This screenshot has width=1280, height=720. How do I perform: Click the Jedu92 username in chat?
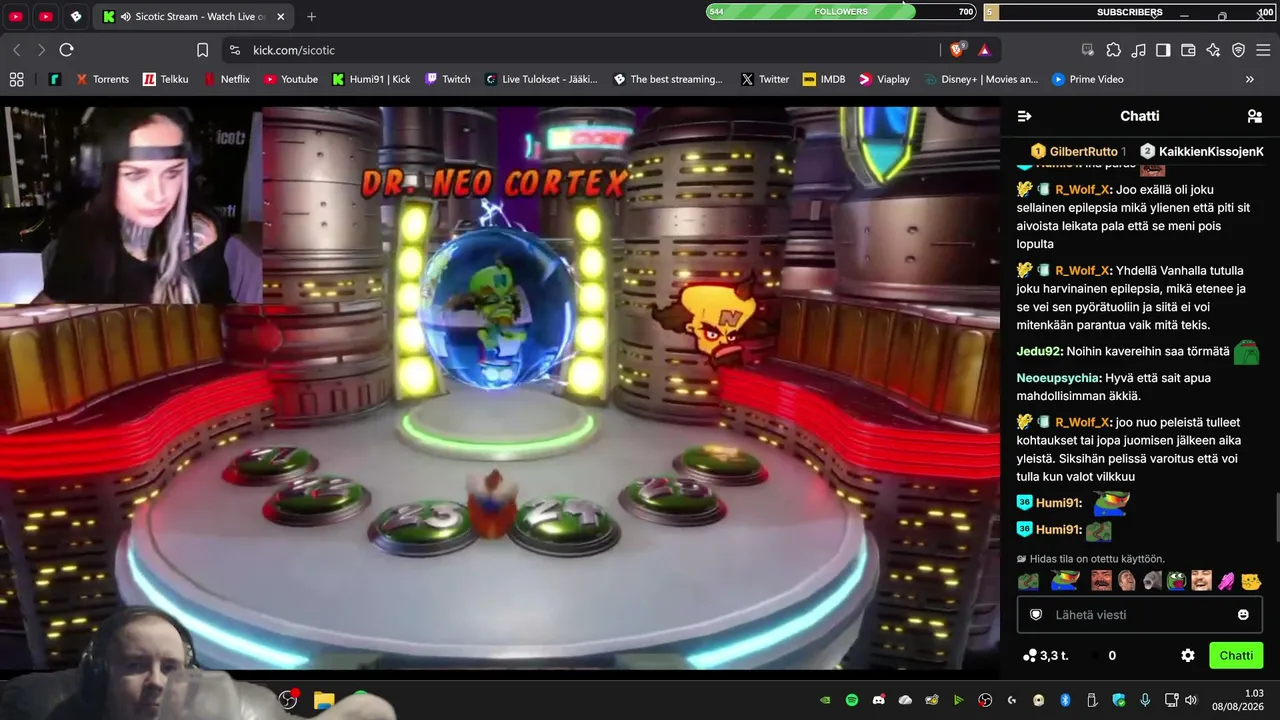[1039, 351]
